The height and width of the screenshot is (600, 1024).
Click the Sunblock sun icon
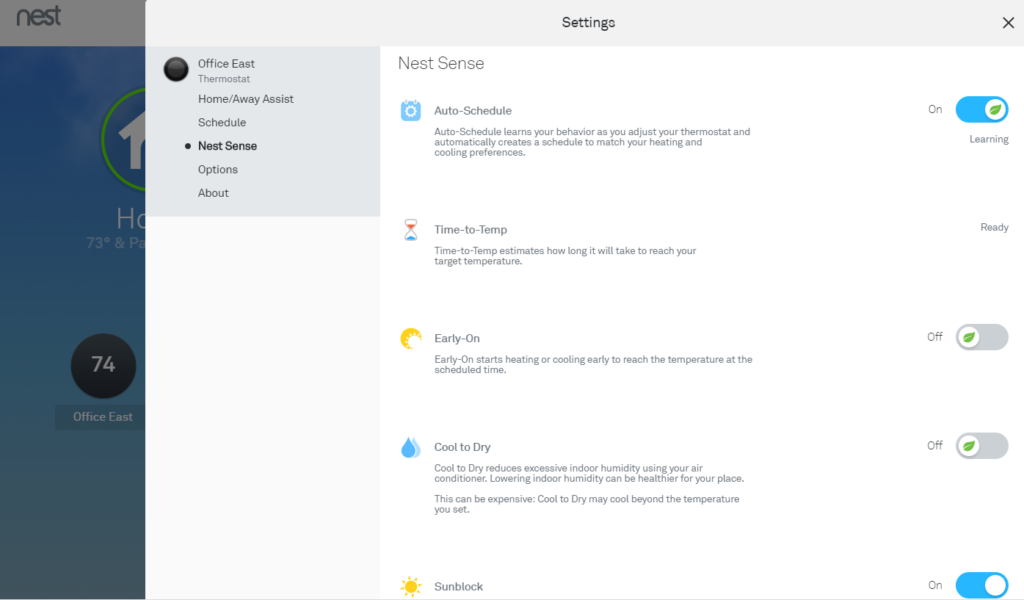tap(411, 586)
